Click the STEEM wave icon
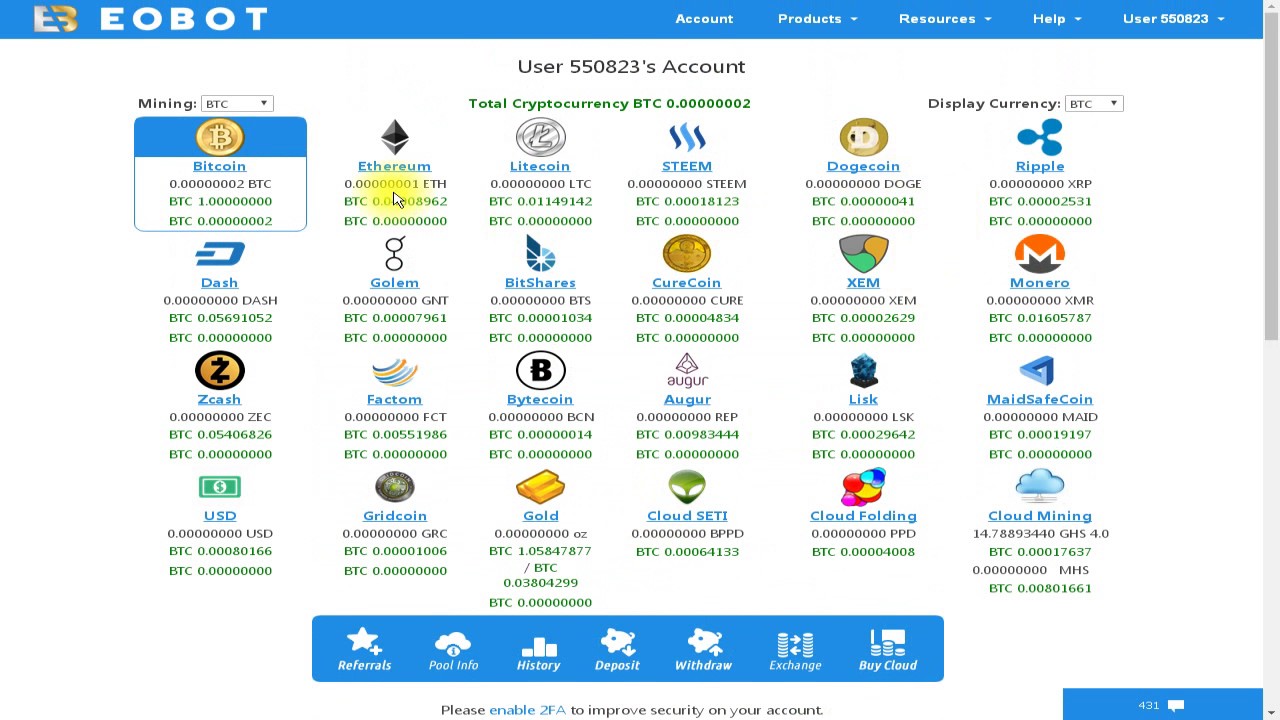1280x720 pixels. 687,137
